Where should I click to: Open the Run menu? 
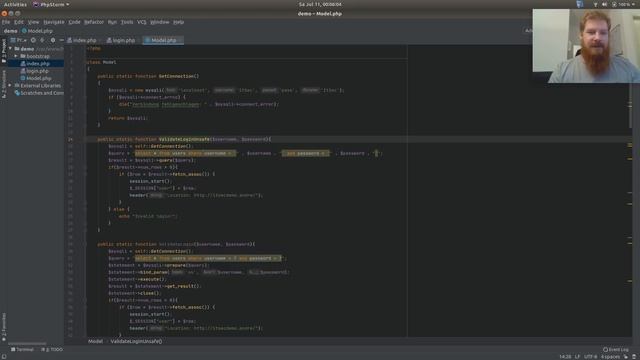[112, 22]
